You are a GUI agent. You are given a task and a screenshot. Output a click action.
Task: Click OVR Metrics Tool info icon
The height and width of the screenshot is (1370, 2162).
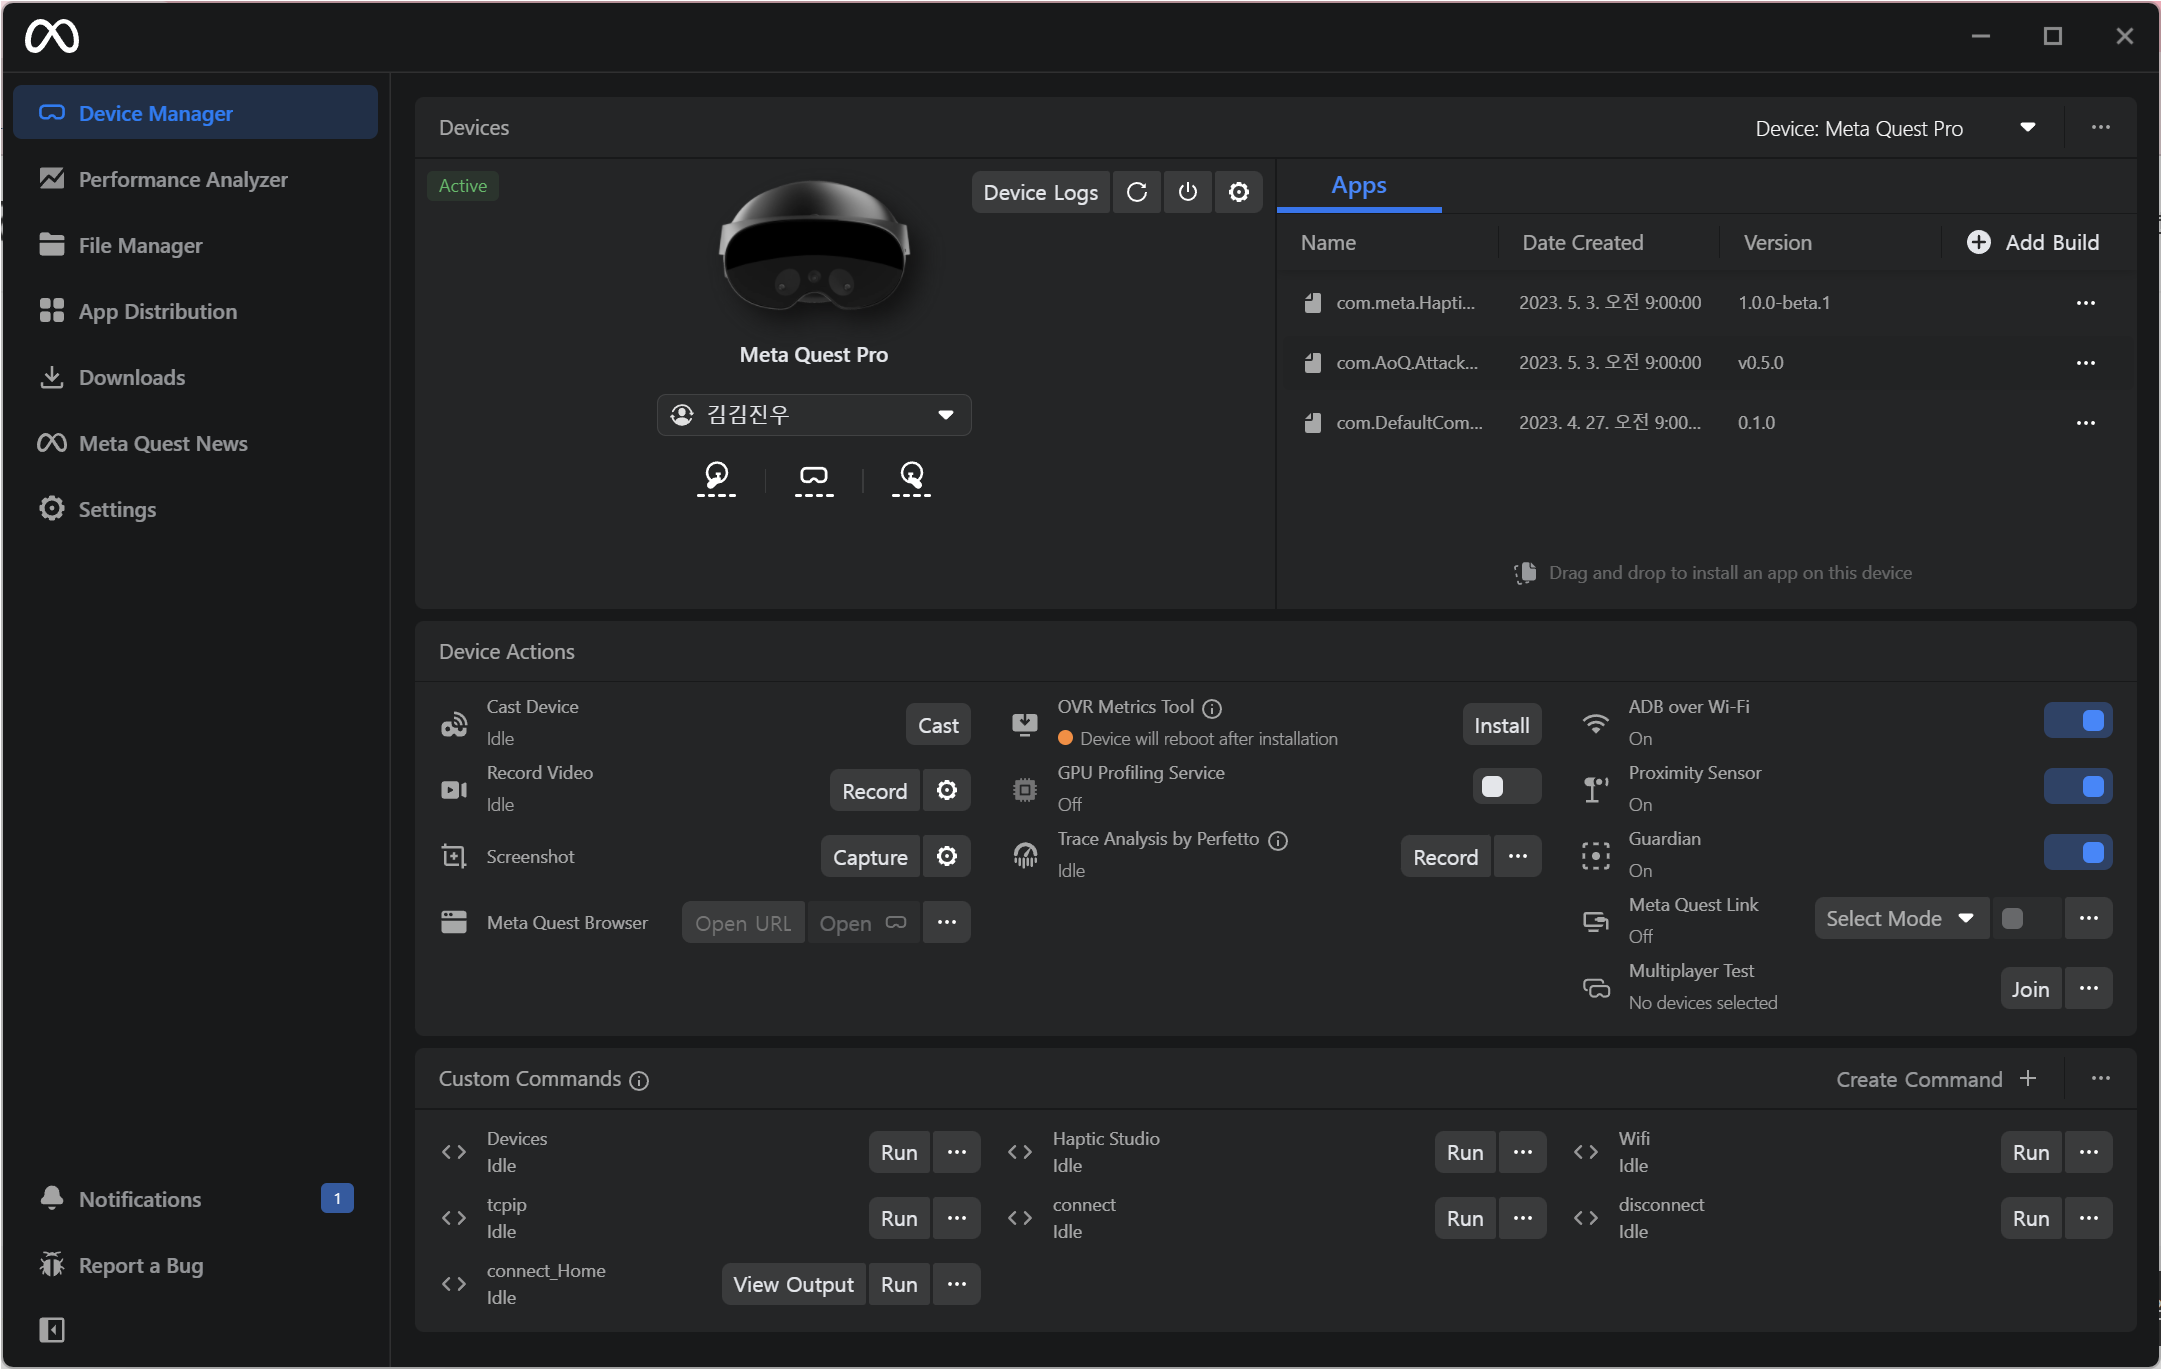1212,708
